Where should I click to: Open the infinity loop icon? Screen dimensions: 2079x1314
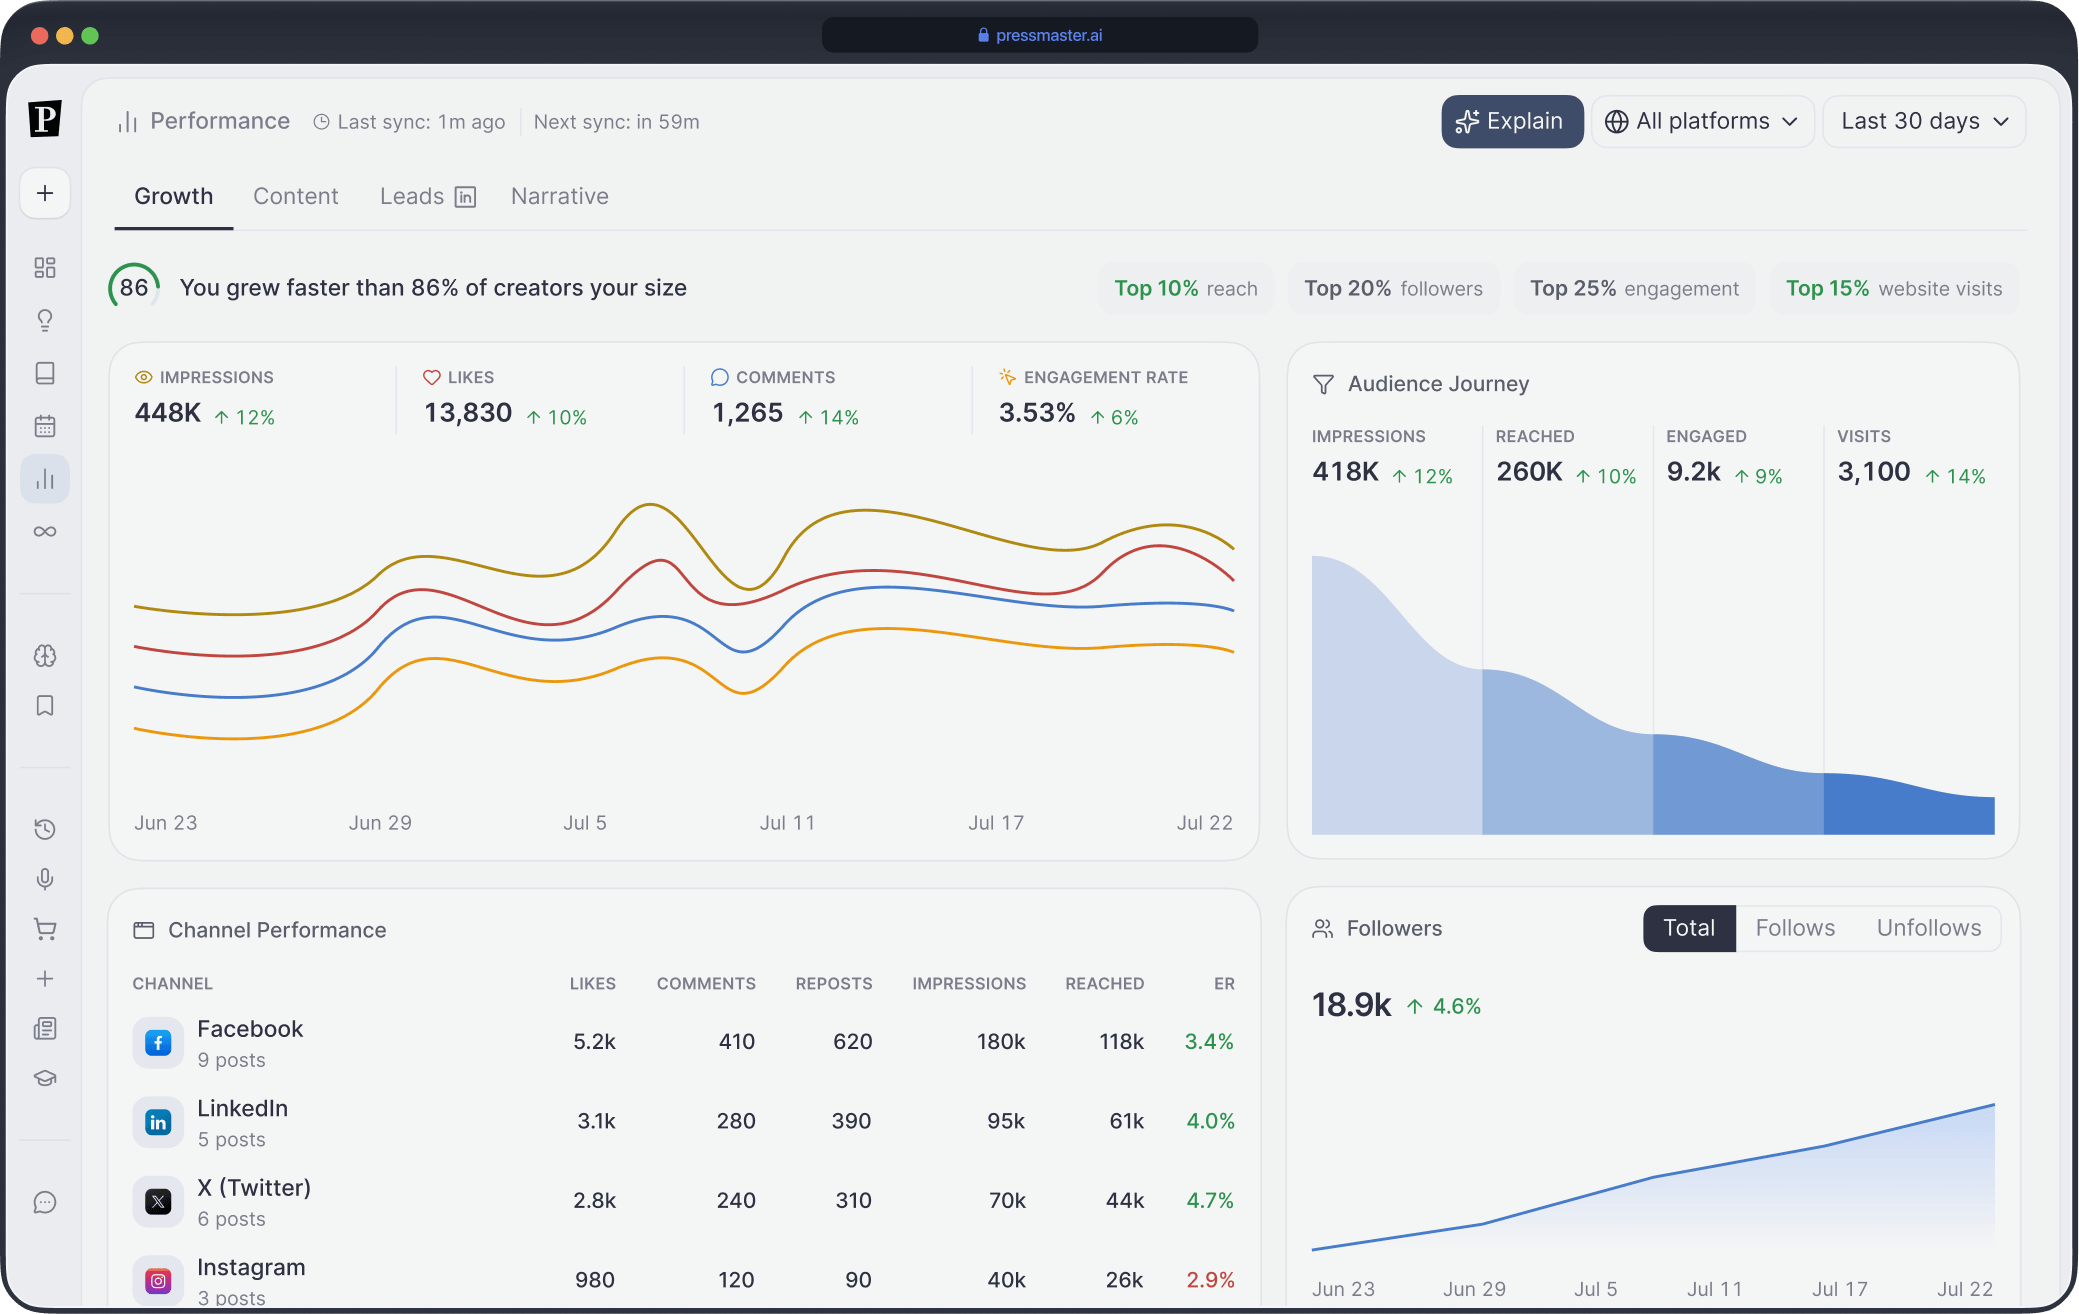tap(45, 531)
